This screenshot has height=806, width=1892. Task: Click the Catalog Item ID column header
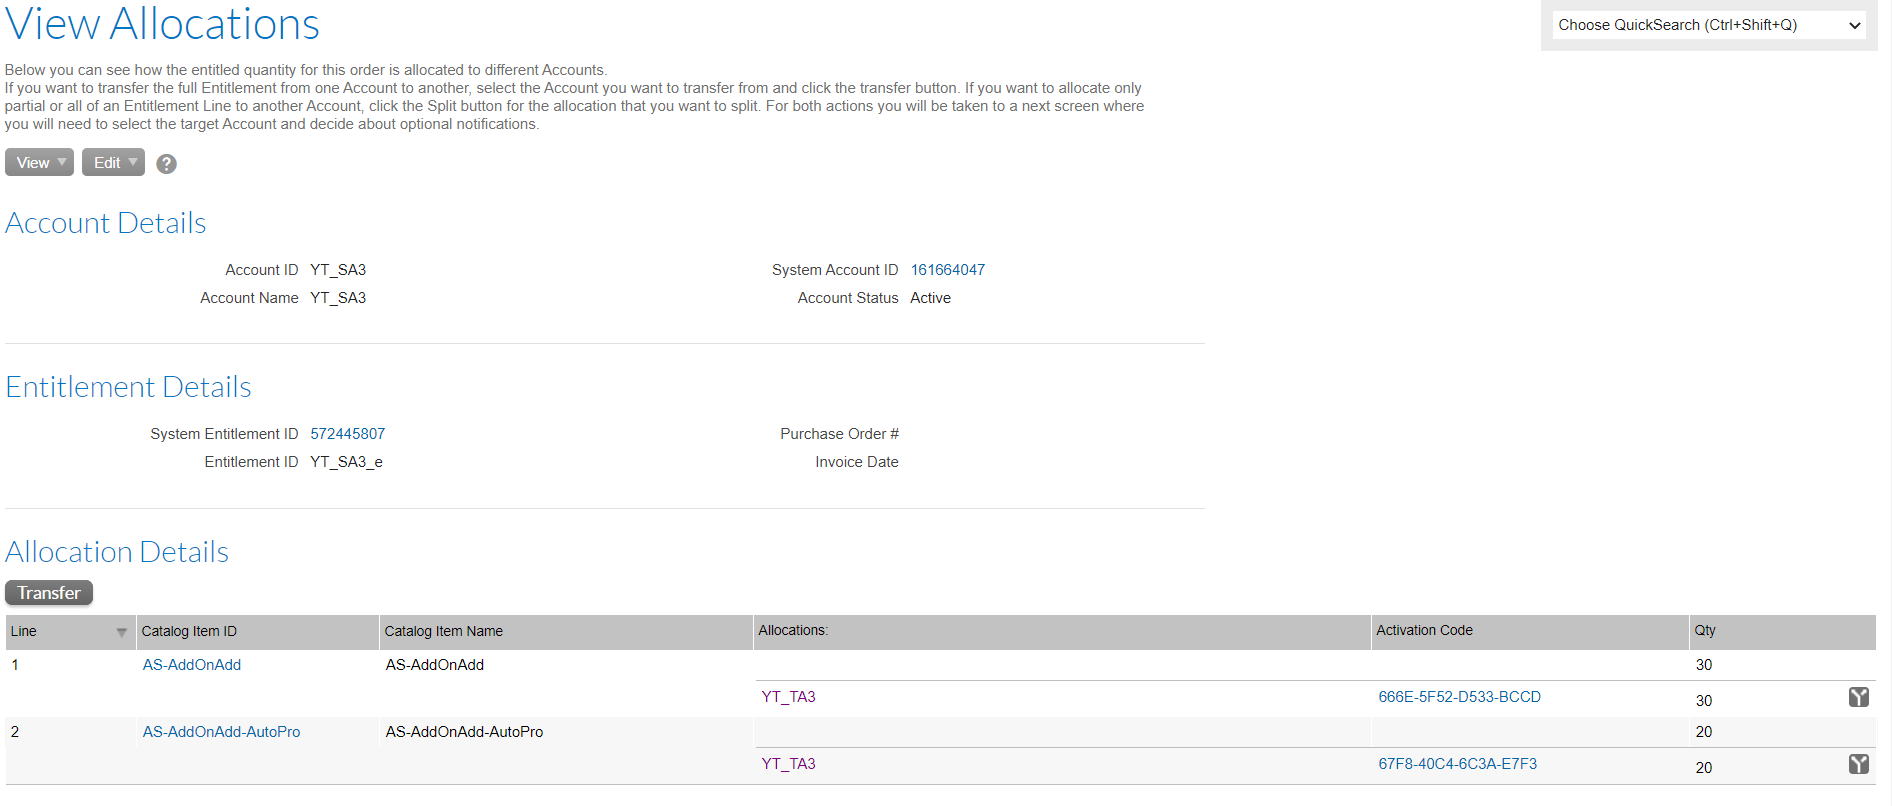pos(257,632)
